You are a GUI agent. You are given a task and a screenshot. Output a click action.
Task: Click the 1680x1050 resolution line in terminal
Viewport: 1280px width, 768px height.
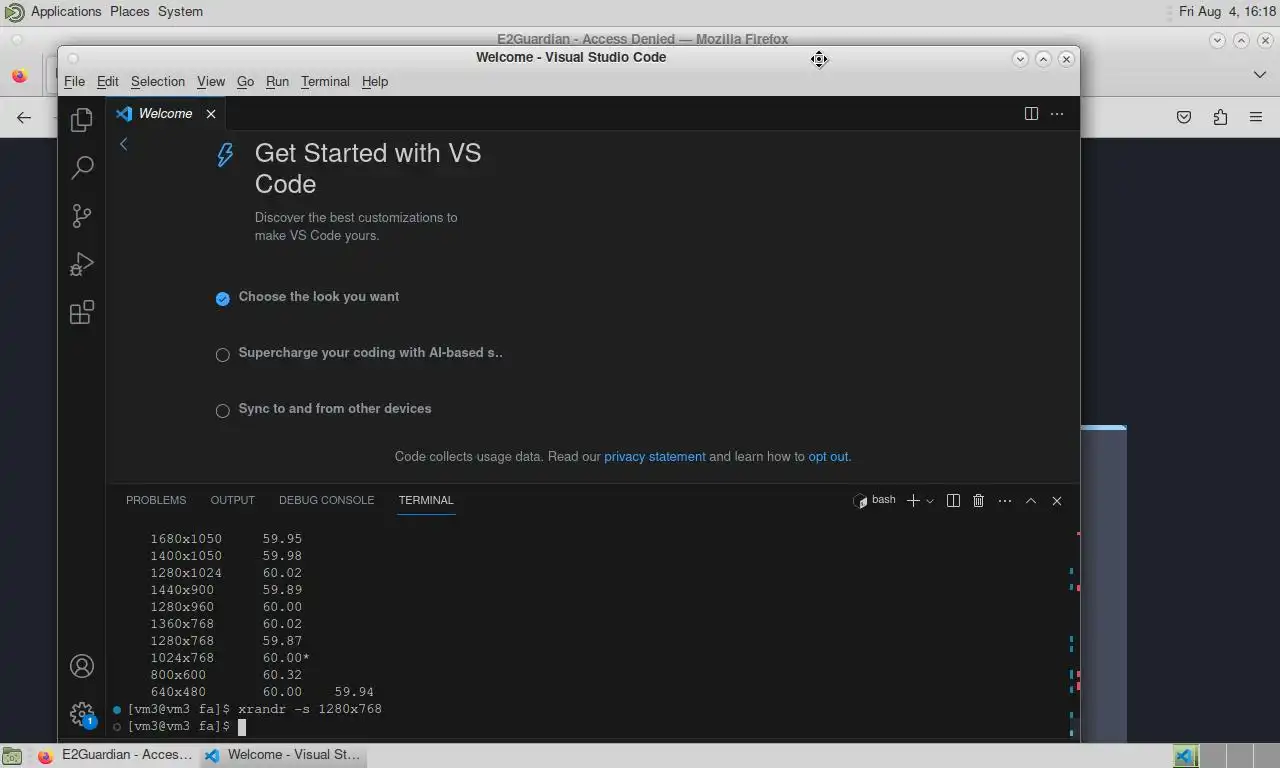click(226, 539)
